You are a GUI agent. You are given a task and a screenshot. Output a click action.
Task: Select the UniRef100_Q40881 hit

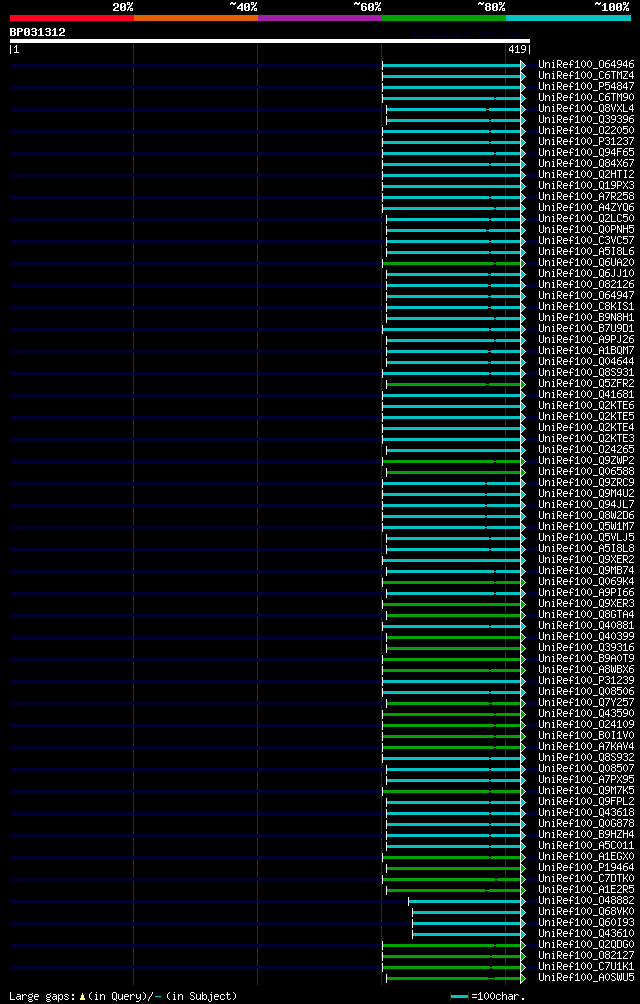[x=586, y=626]
